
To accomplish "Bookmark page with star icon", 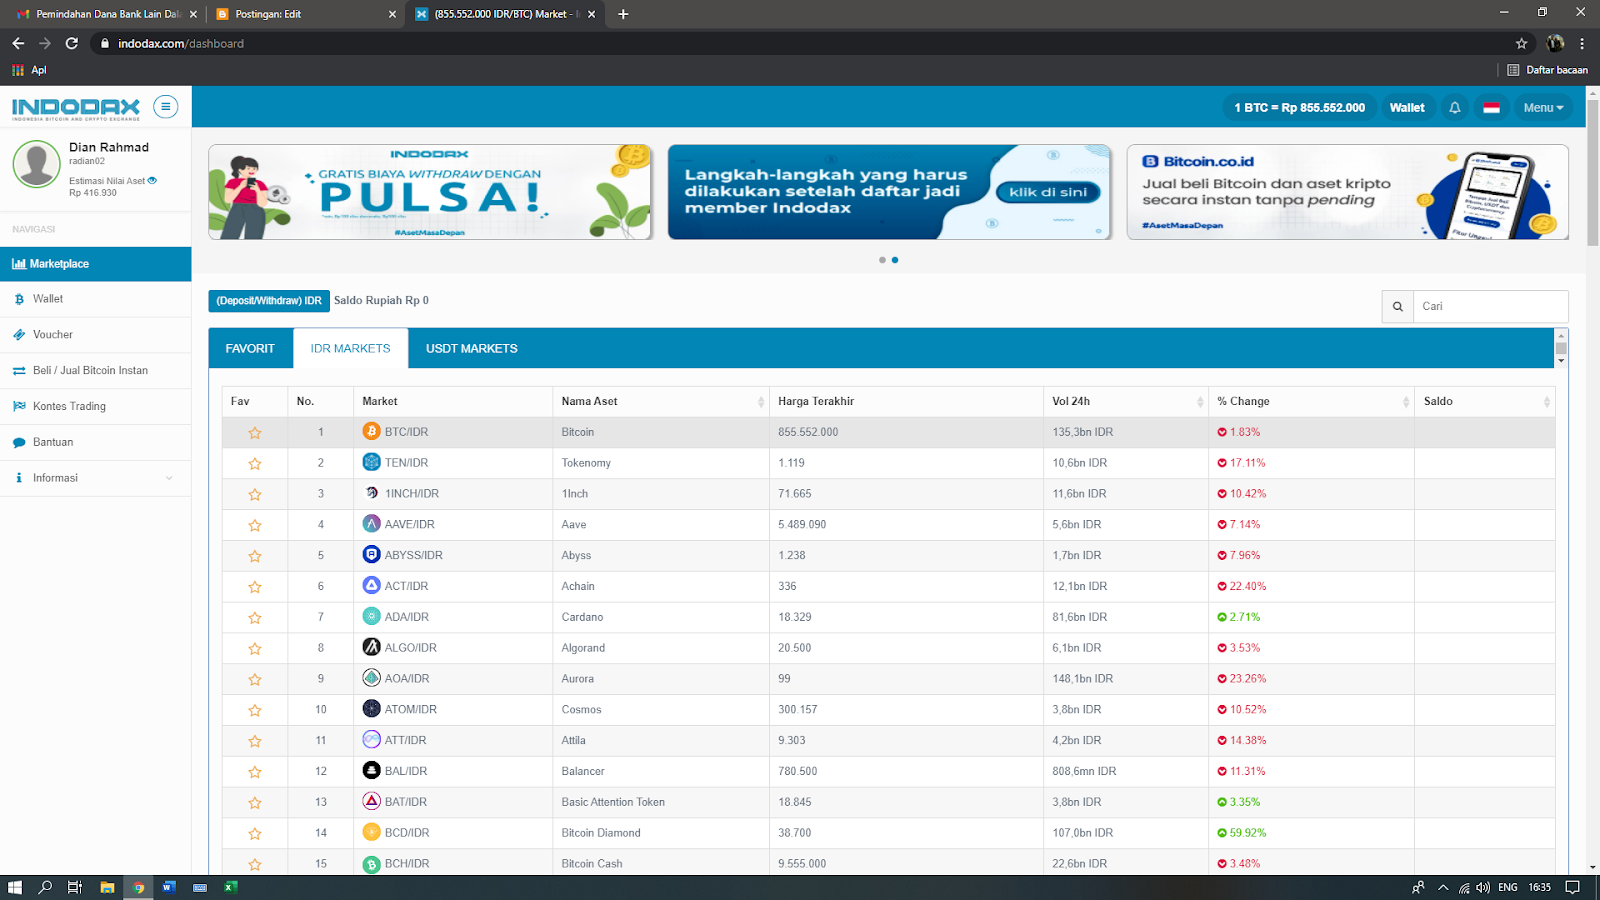I will tap(1521, 43).
